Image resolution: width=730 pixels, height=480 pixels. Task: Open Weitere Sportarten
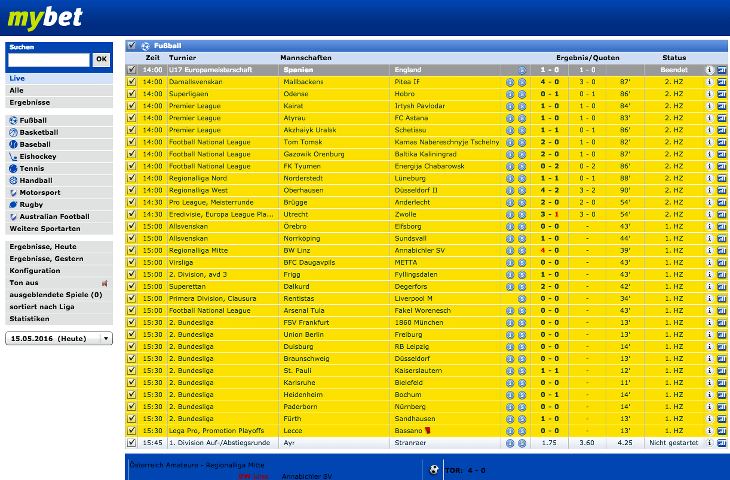coord(59,229)
